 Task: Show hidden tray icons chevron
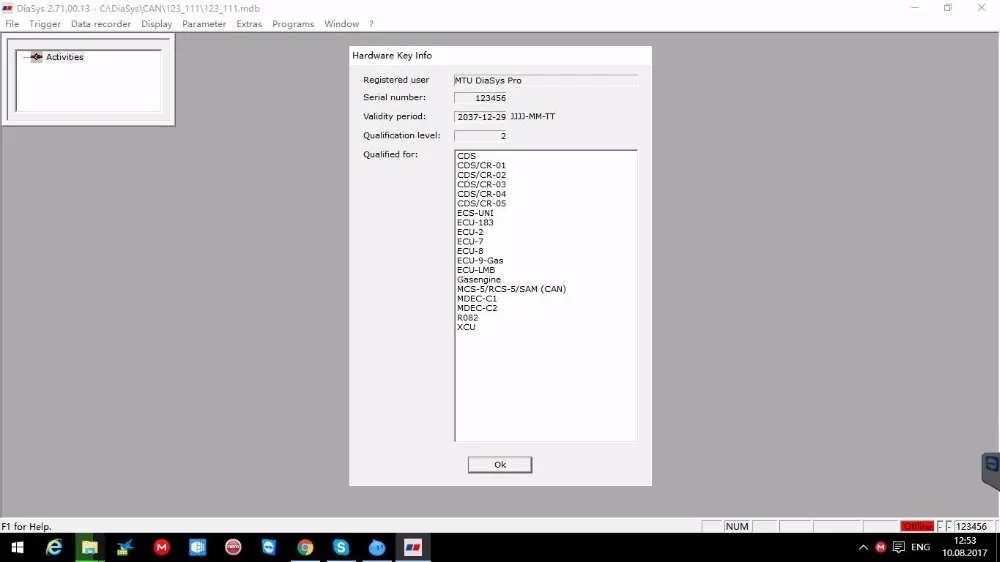tap(863, 547)
